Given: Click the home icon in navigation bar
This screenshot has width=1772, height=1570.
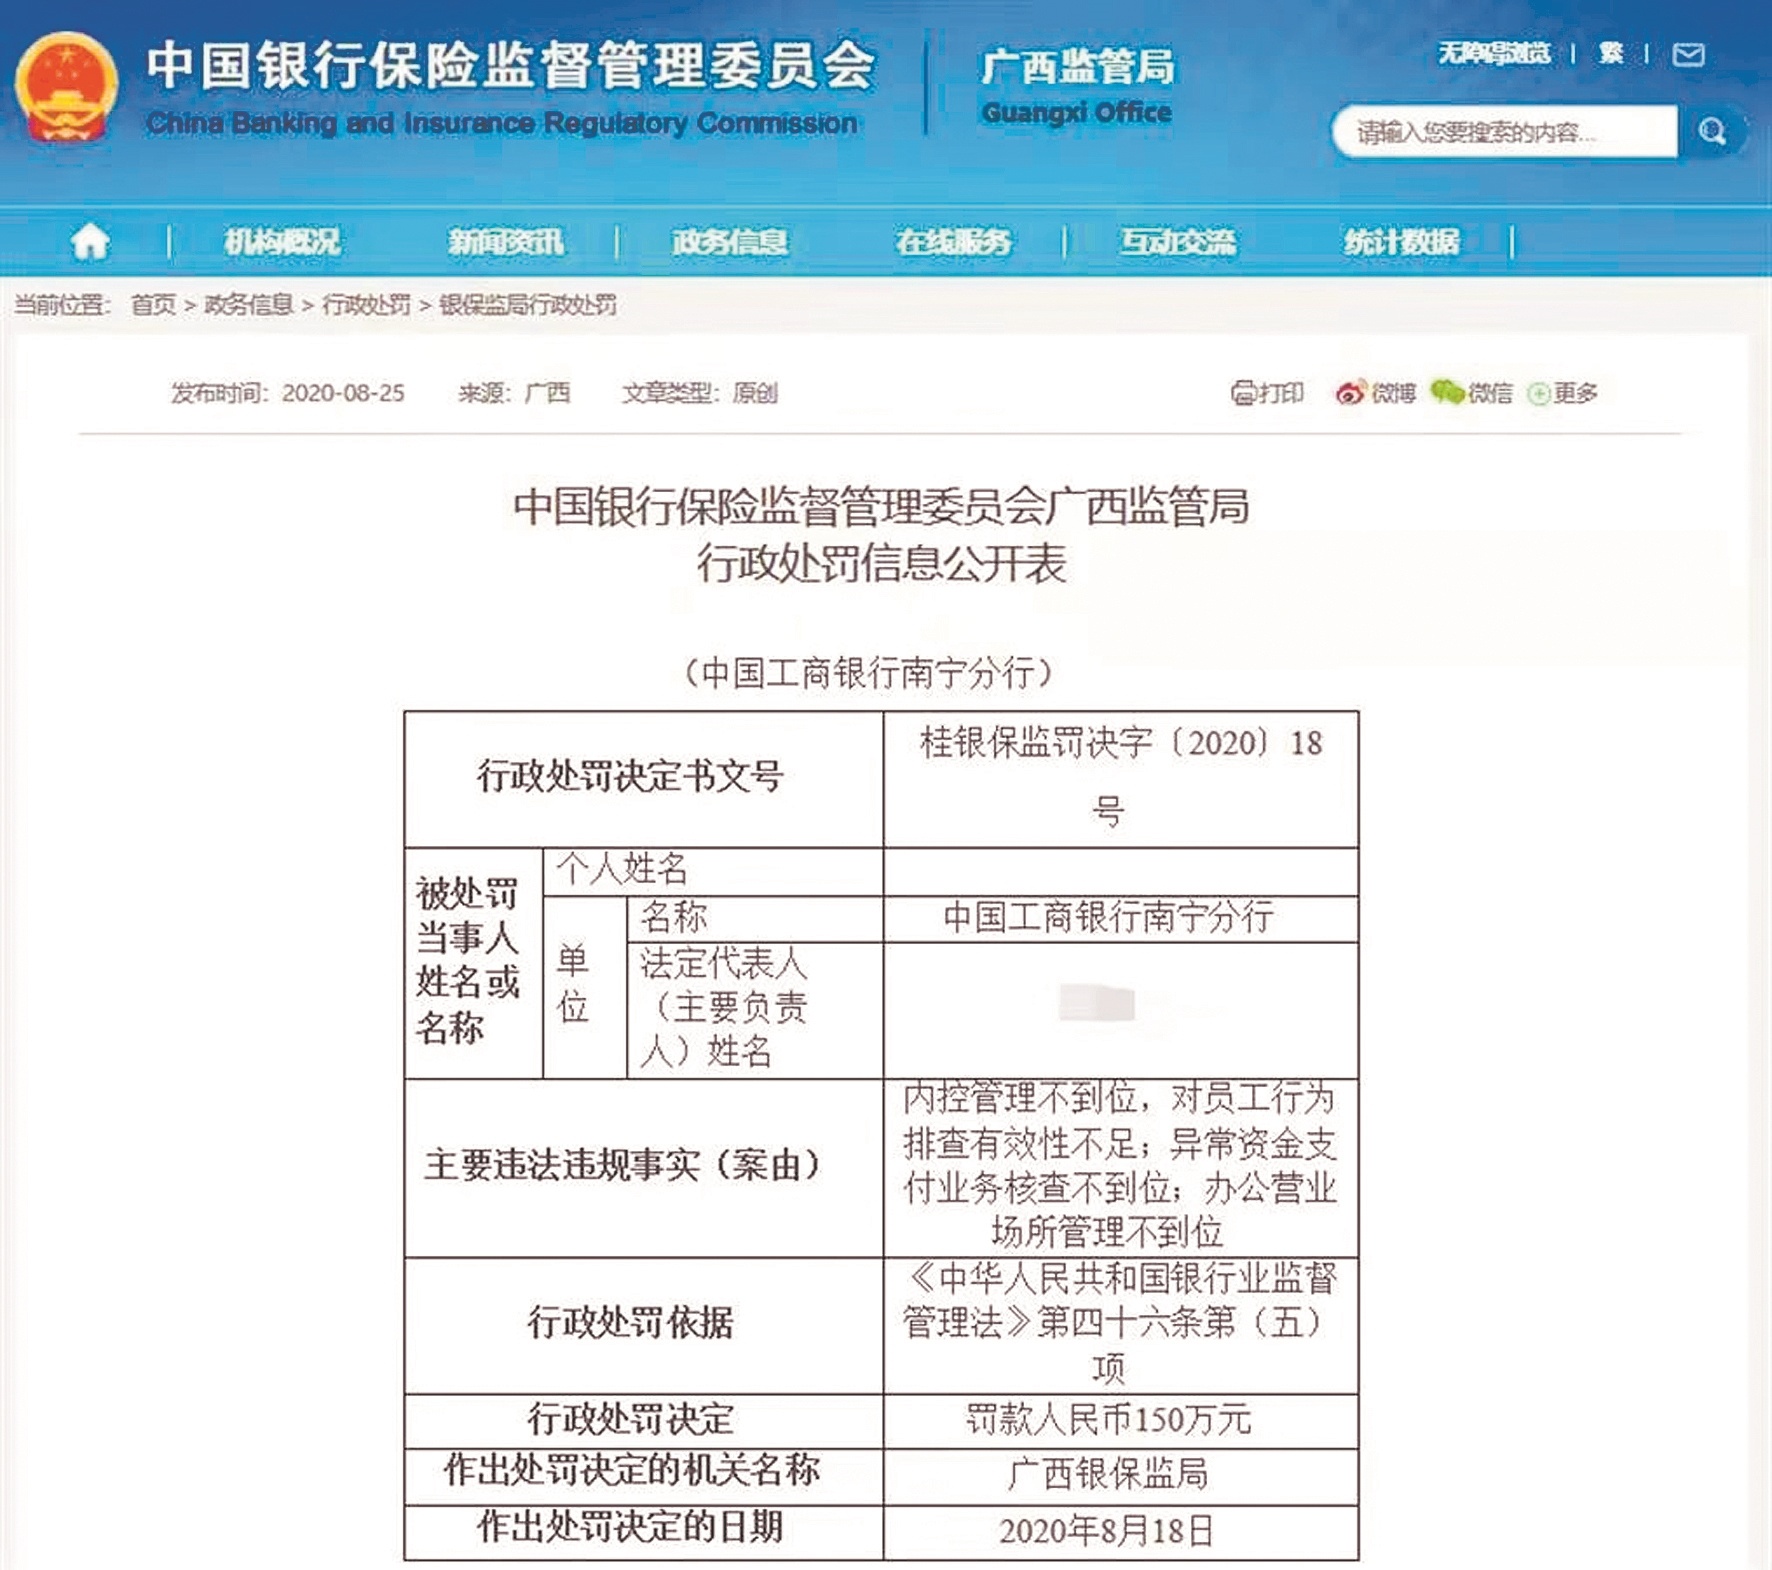Looking at the screenshot, I should [x=90, y=241].
